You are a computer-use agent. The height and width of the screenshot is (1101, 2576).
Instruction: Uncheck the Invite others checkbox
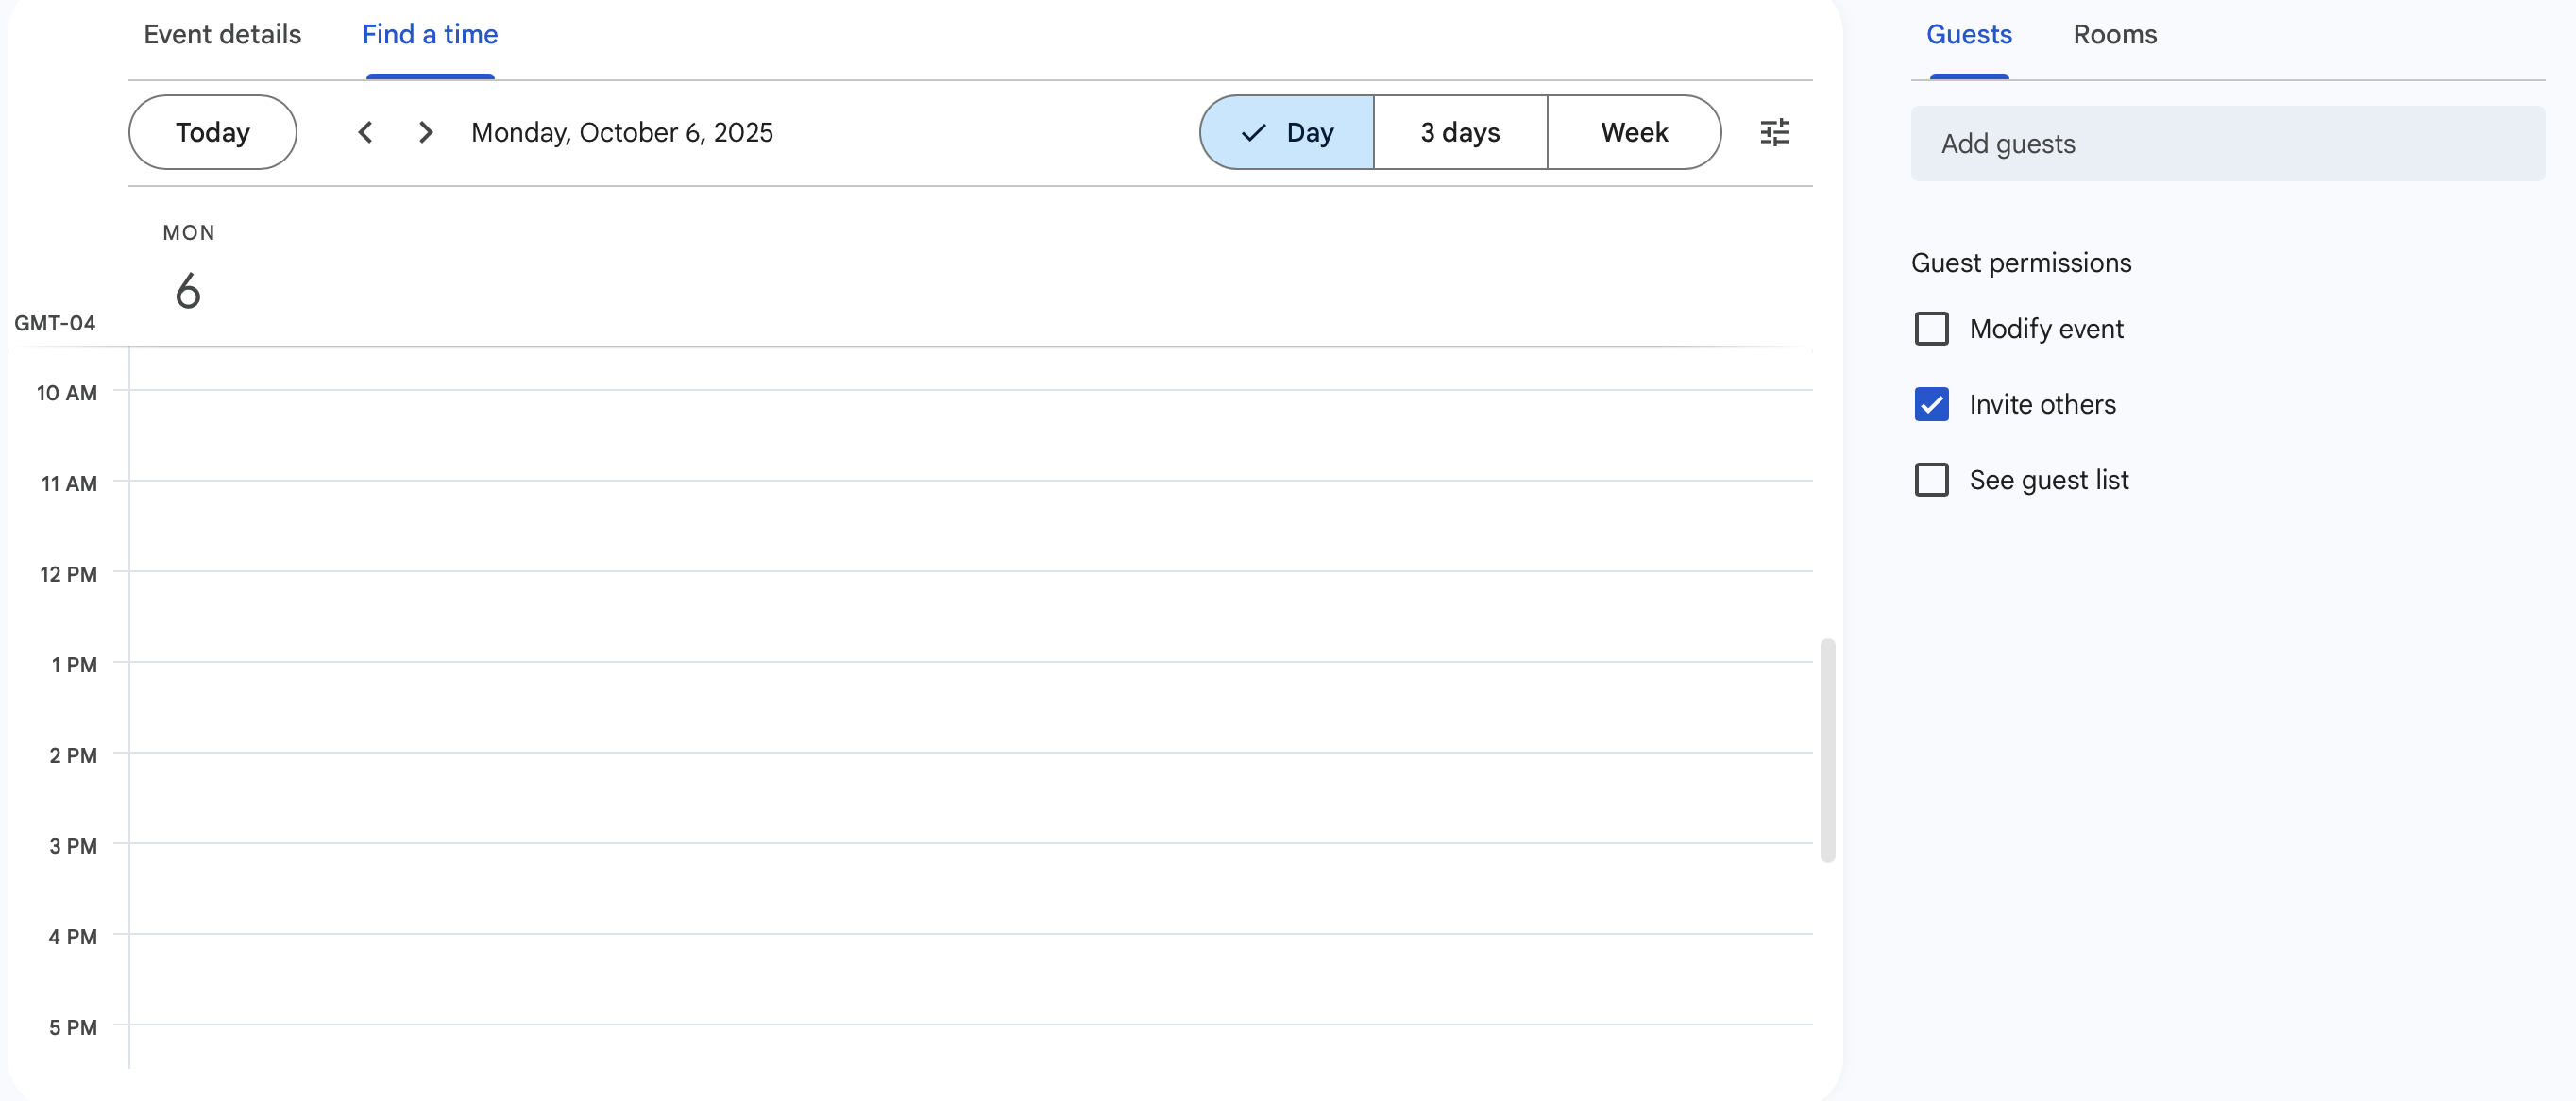pyautogui.click(x=1931, y=405)
